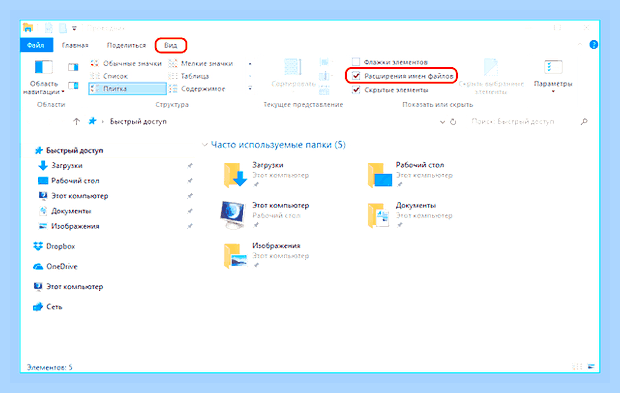Toggle the details pane icon

(73, 85)
